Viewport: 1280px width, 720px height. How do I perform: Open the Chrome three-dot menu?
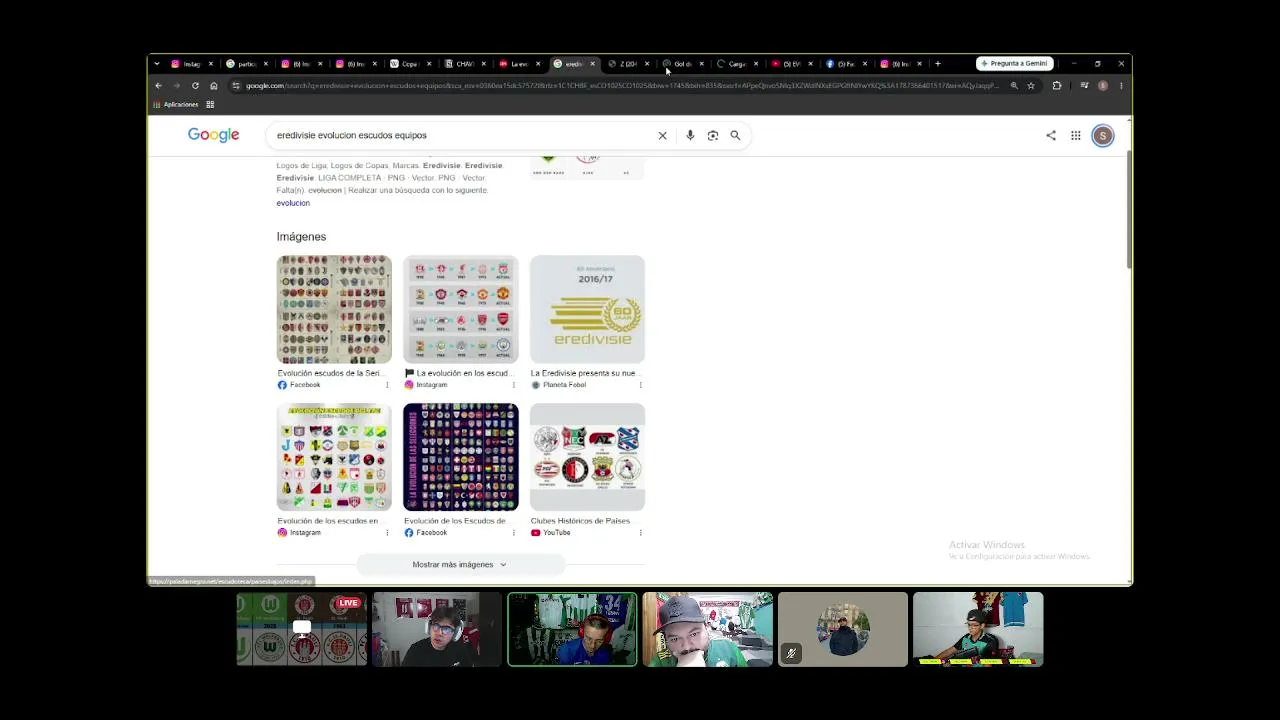tap(1121, 86)
